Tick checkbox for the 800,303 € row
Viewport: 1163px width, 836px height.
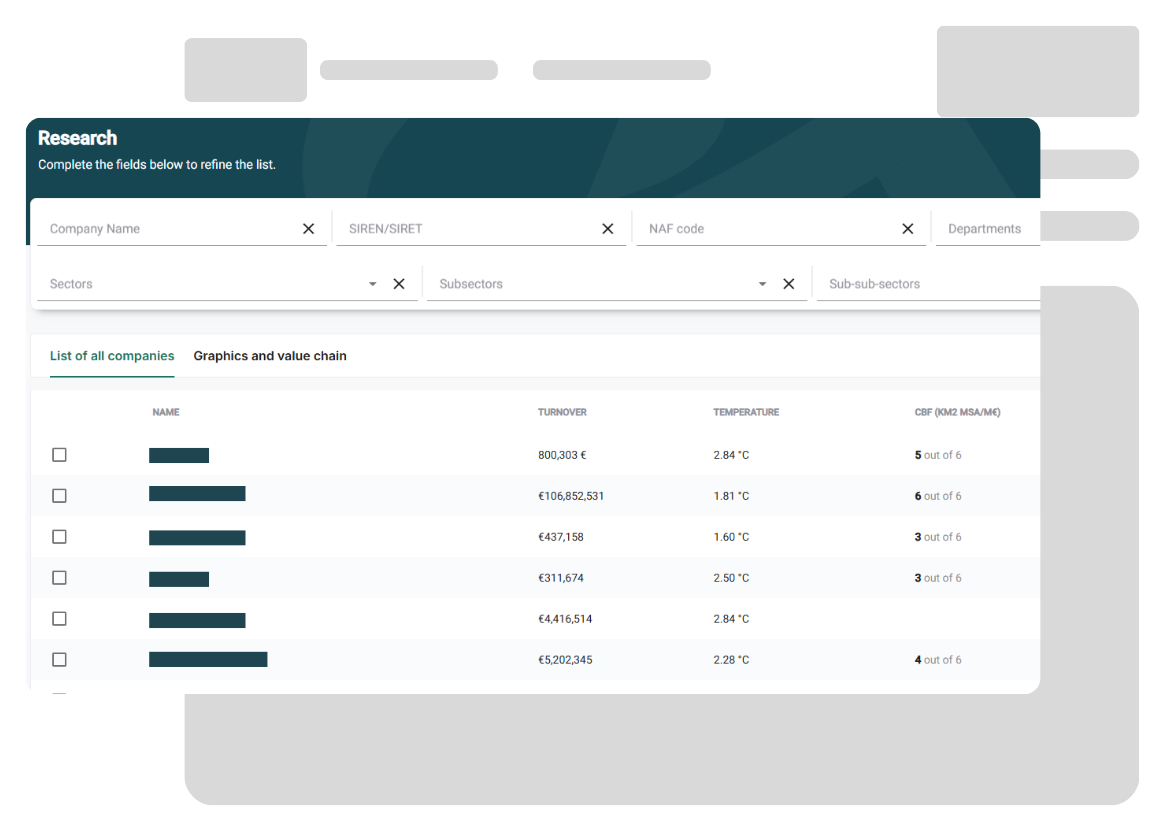(59, 455)
